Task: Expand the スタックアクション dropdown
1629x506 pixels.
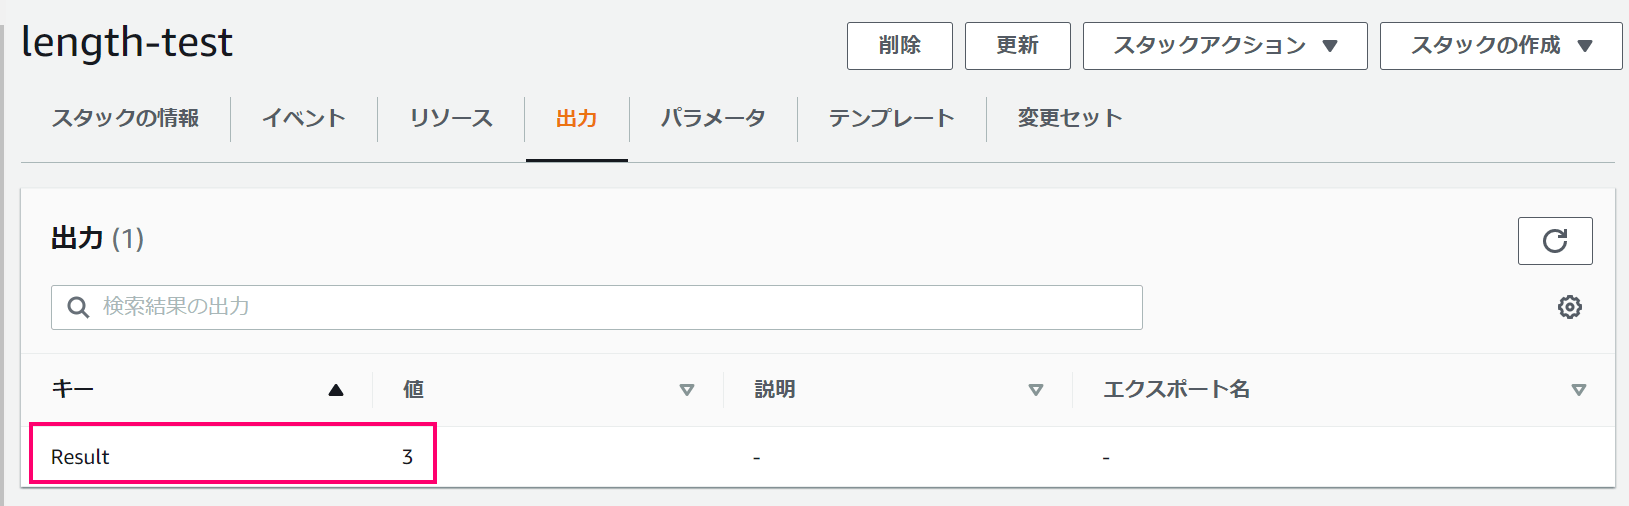Action: [1225, 46]
